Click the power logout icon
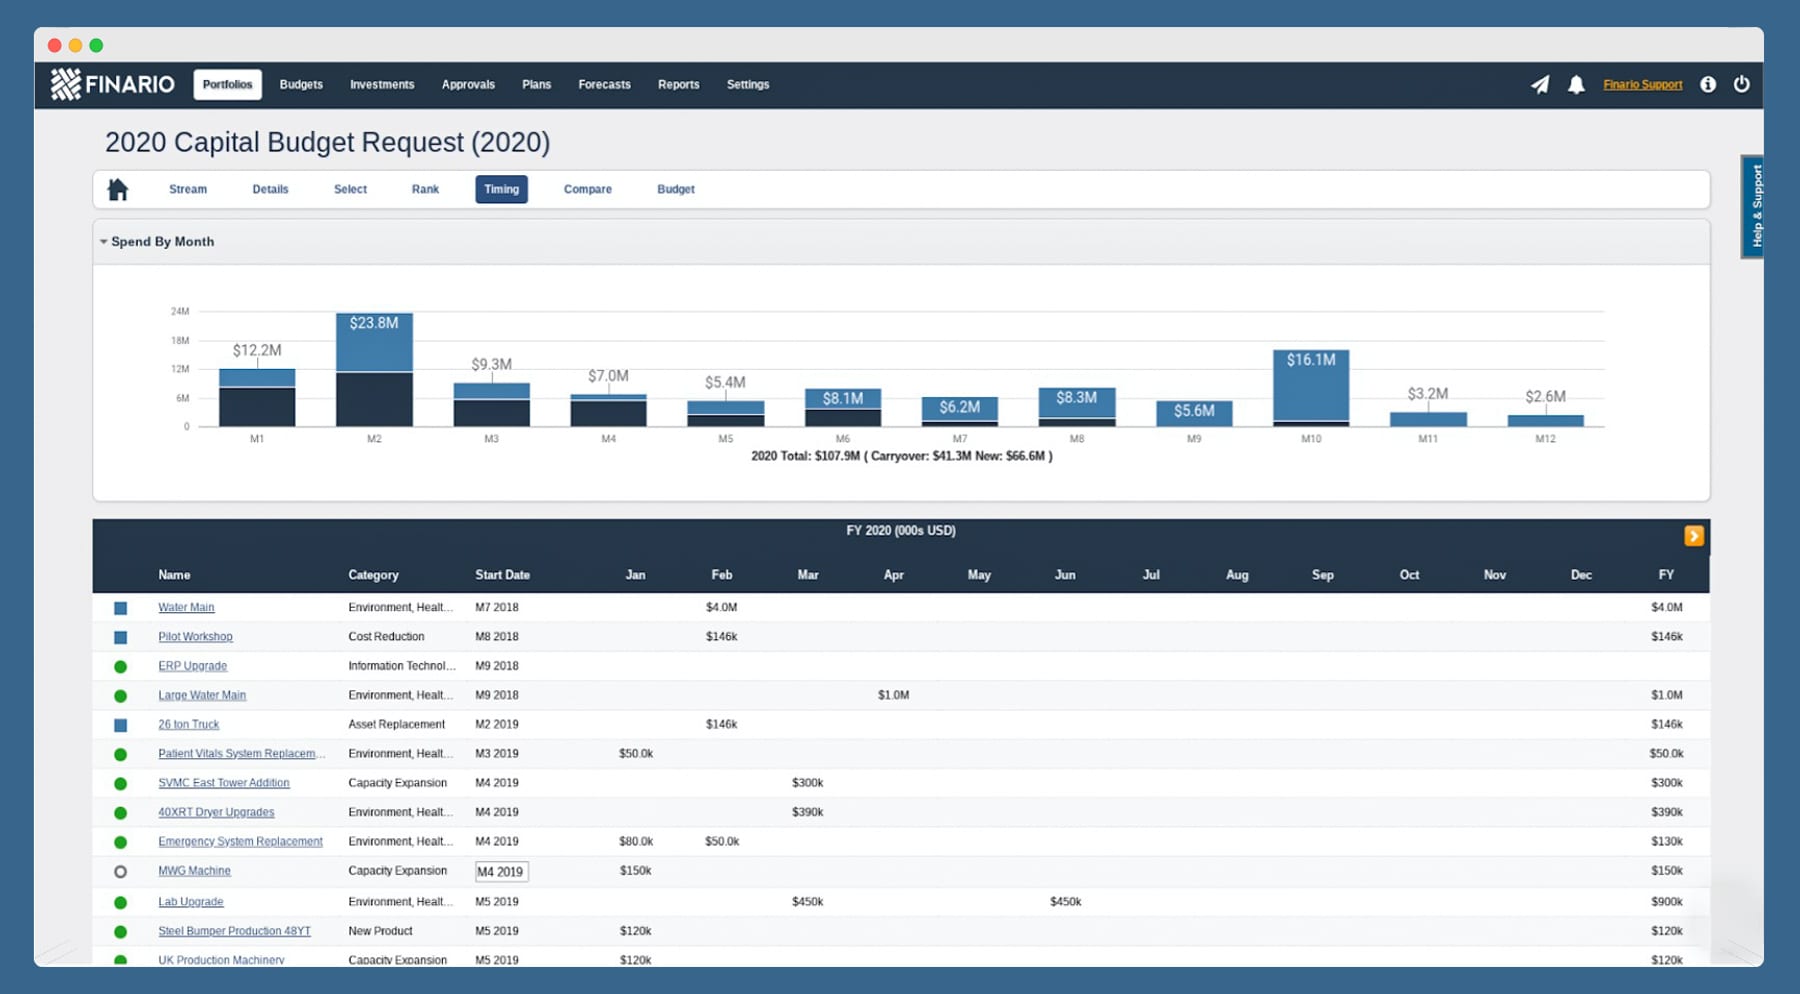Screen dimensions: 1800x994 tap(1742, 84)
